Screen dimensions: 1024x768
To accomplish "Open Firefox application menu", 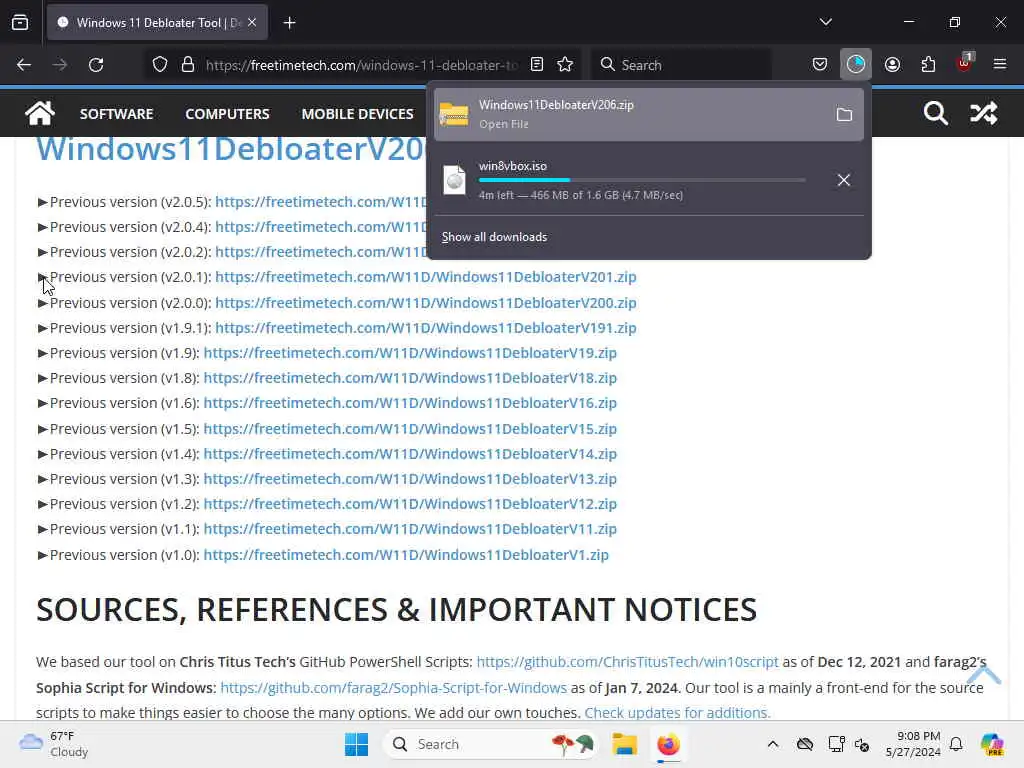I will [x=1000, y=65].
